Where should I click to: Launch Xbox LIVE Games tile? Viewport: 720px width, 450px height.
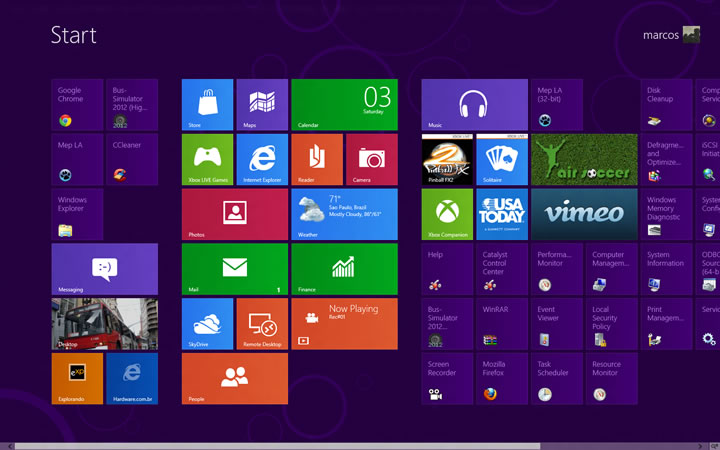point(208,159)
